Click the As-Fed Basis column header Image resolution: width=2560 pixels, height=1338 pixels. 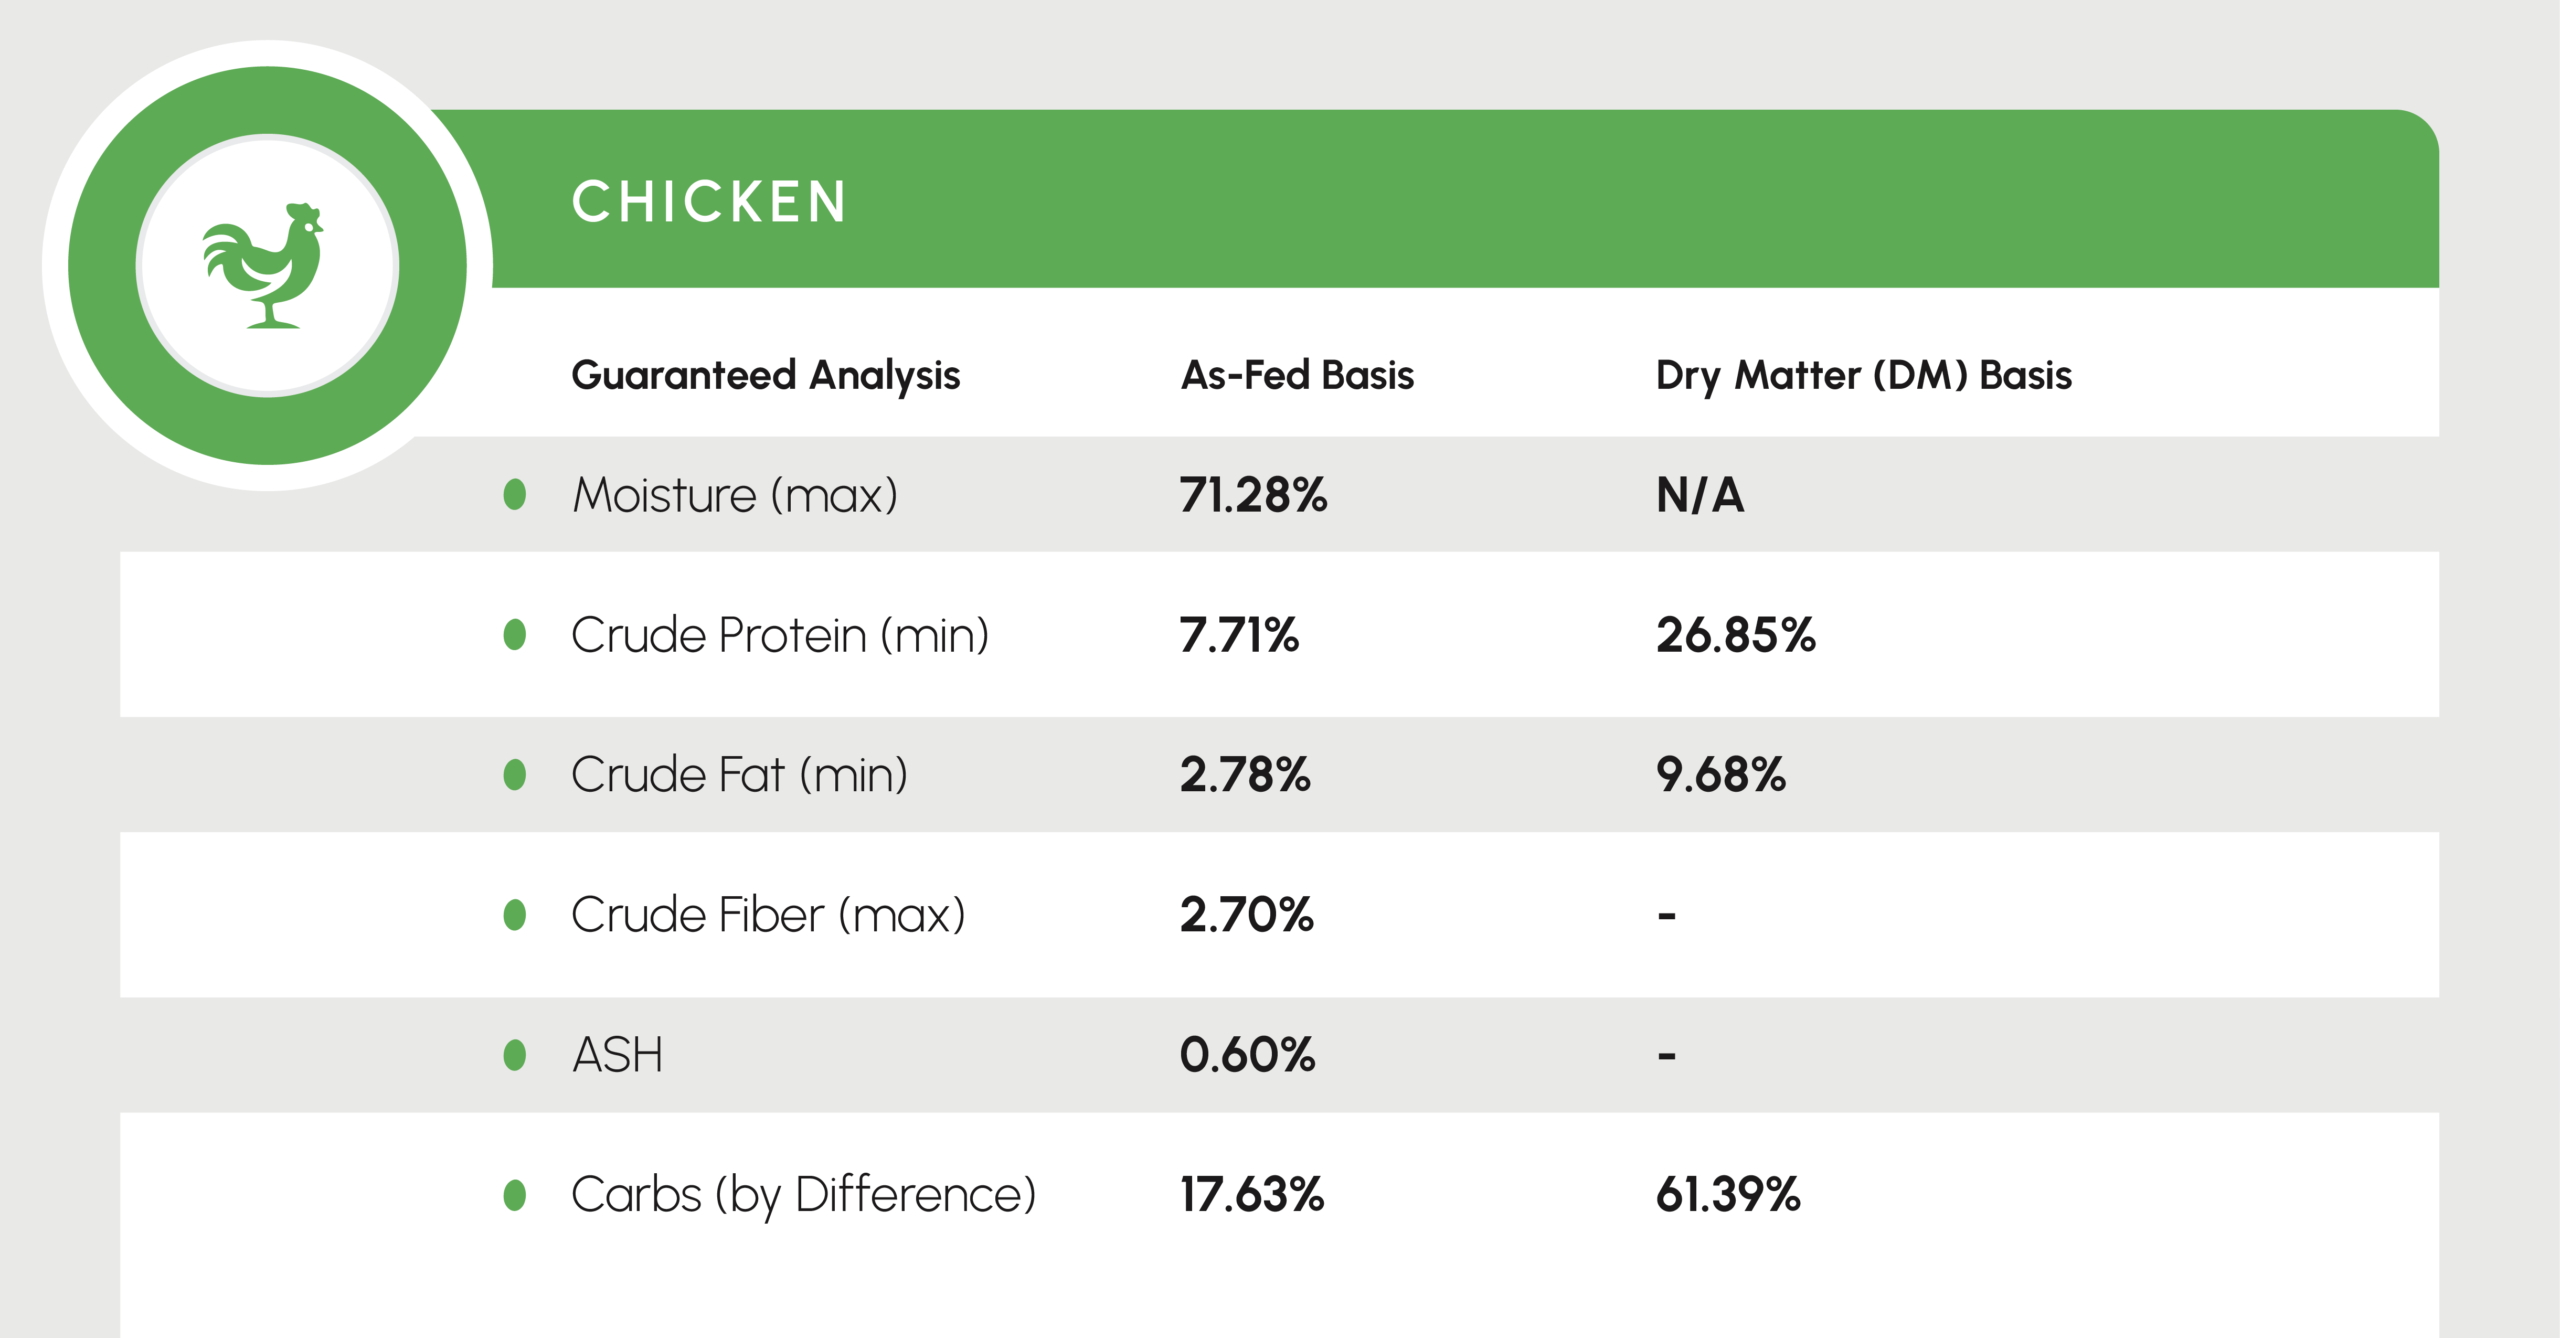[x=1297, y=376]
